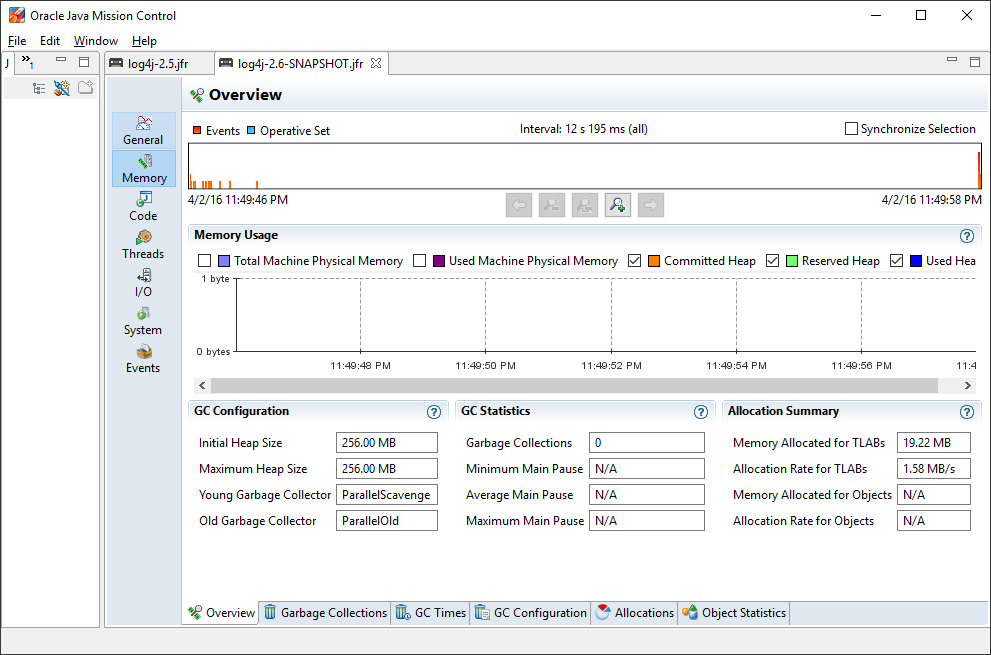Open the System section icon
The image size is (991, 655).
[143, 320]
